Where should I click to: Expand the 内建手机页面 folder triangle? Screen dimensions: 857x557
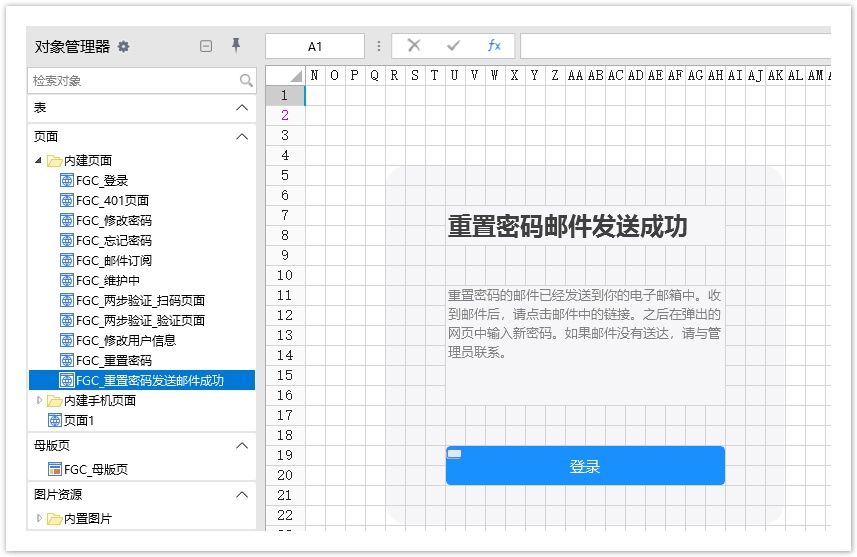pos(39,400)
